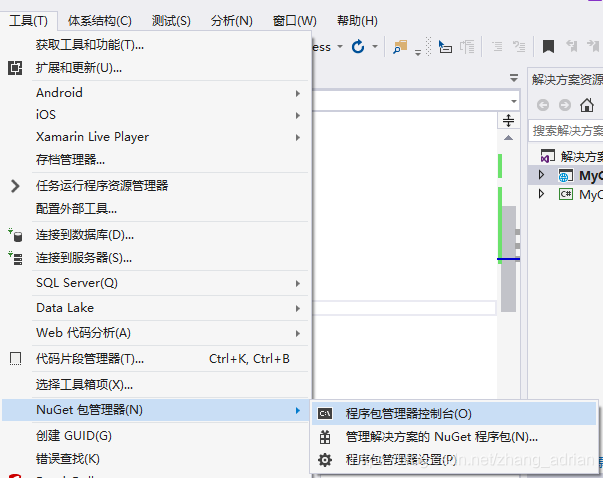Open 存档管理器... entry
This screenshot has height=478, width=603.
(70, 159)
